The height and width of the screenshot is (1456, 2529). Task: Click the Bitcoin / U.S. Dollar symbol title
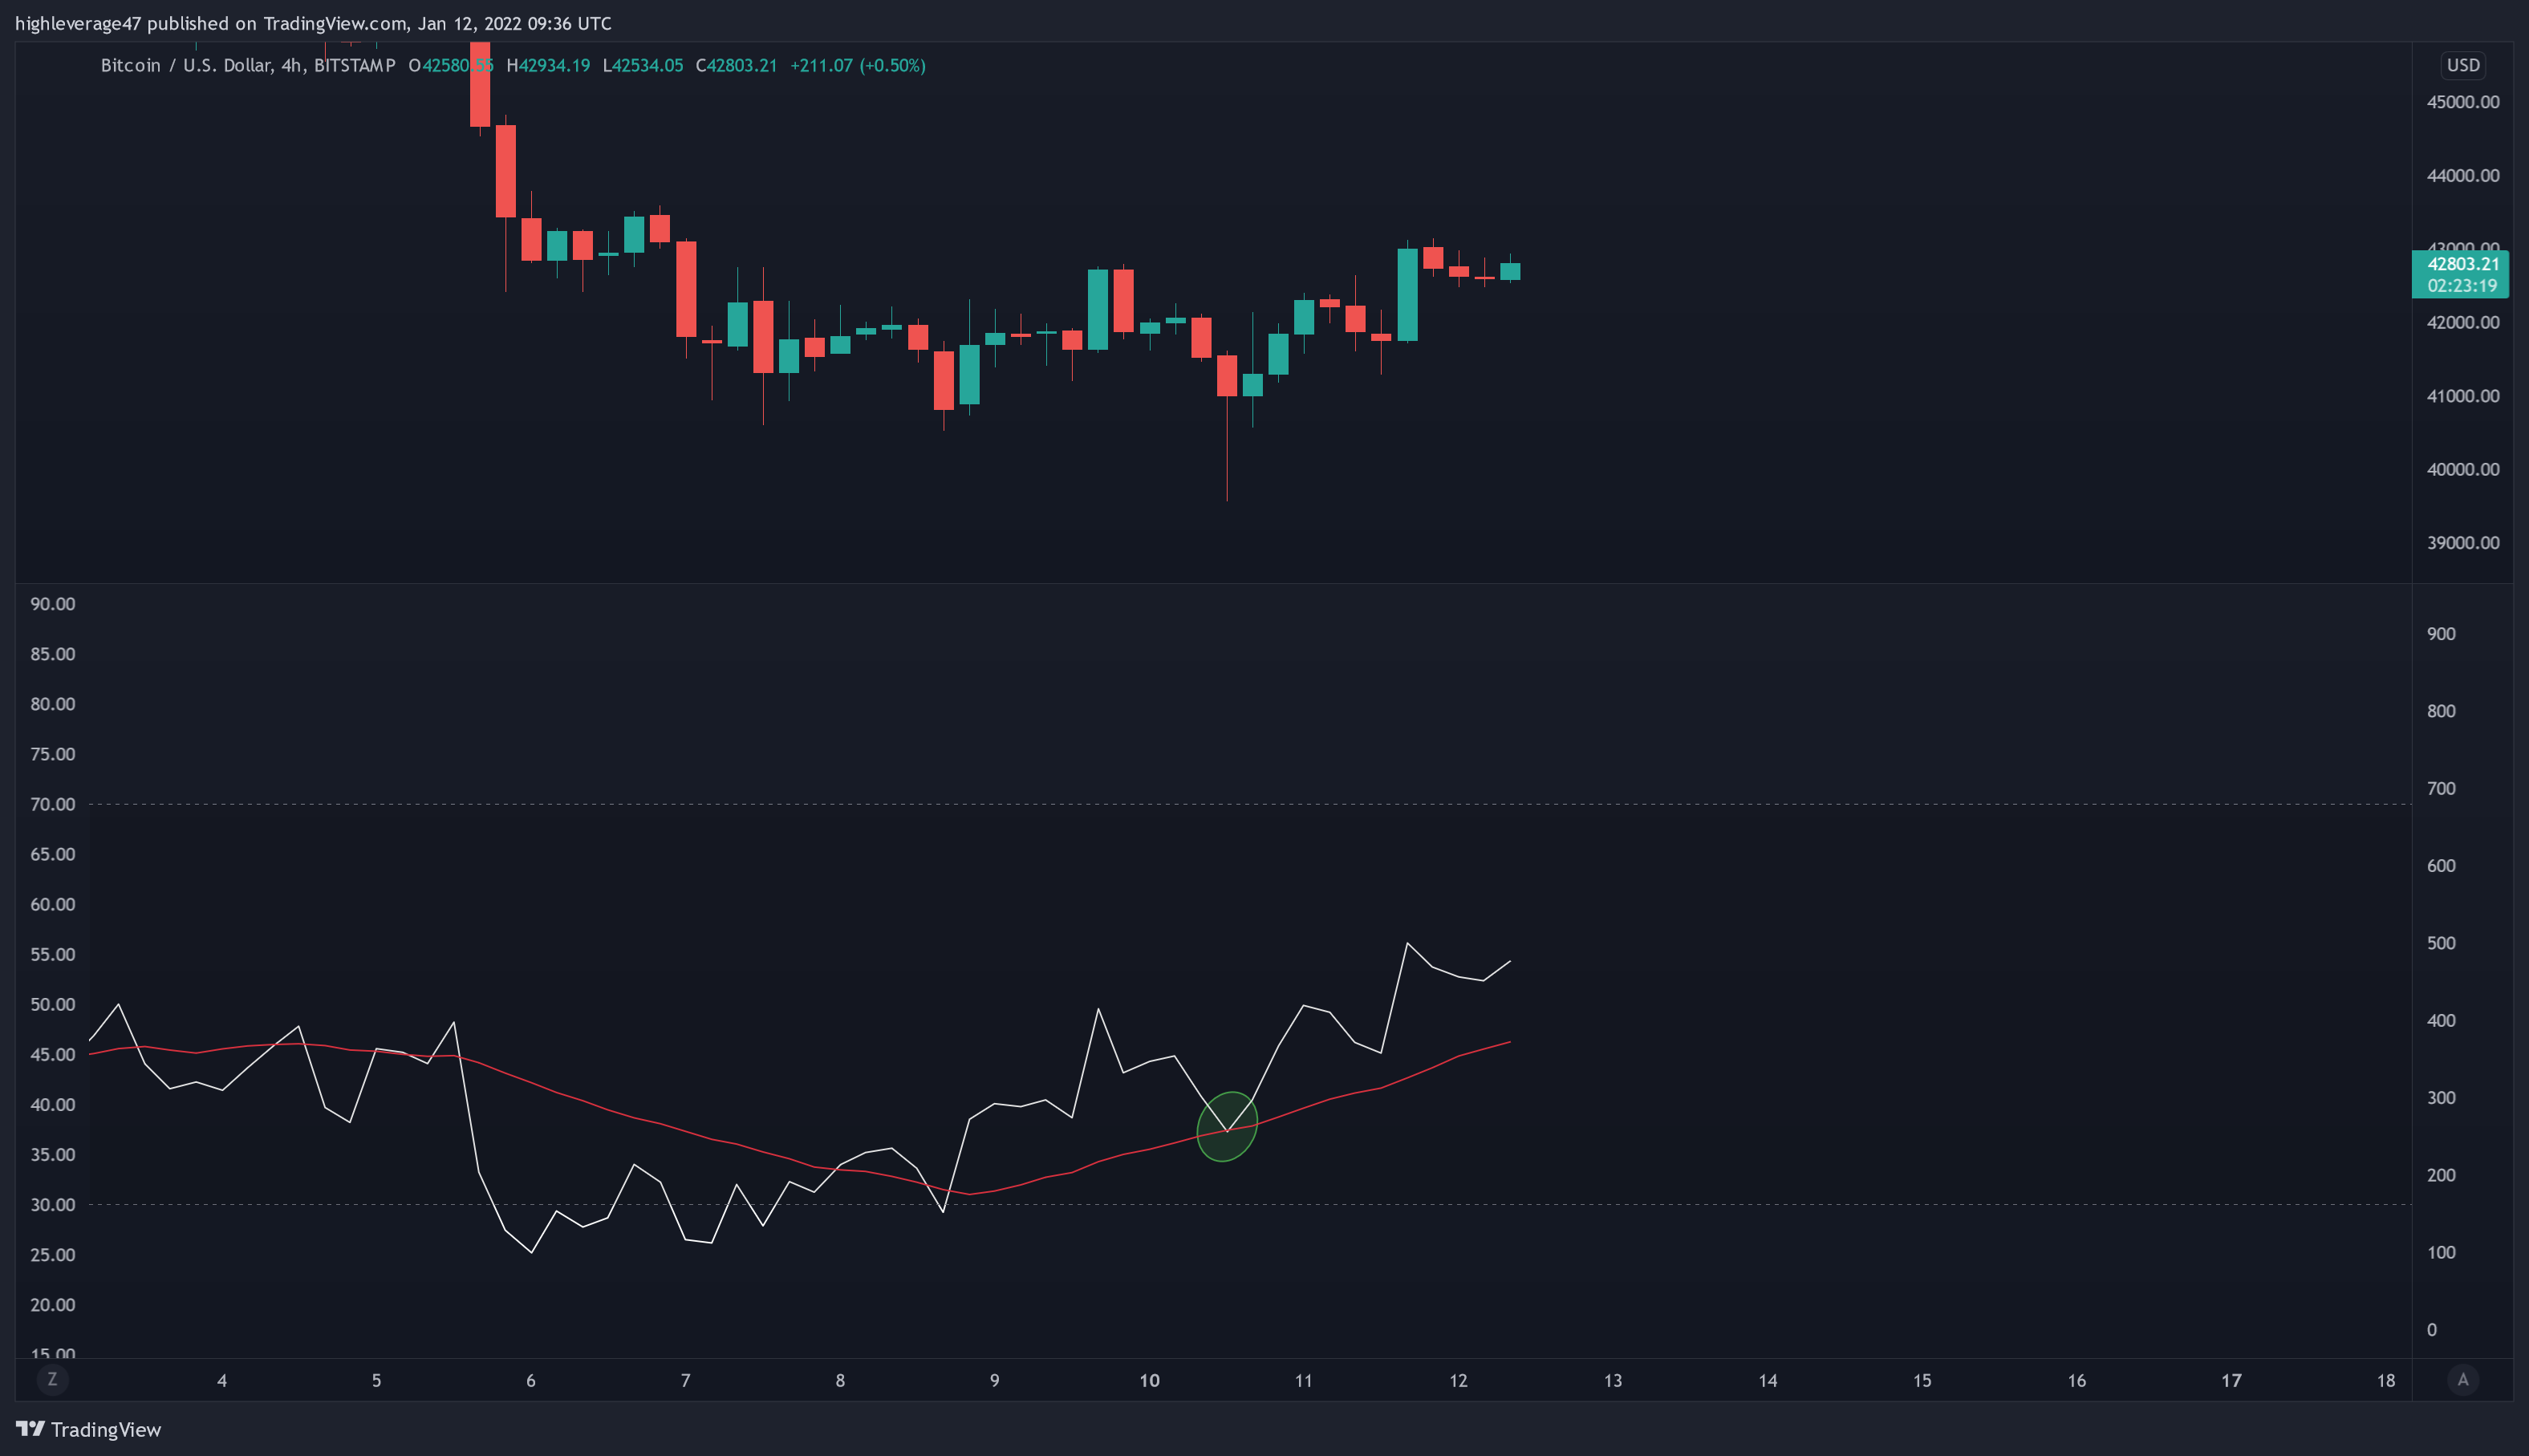coord(186,66)
